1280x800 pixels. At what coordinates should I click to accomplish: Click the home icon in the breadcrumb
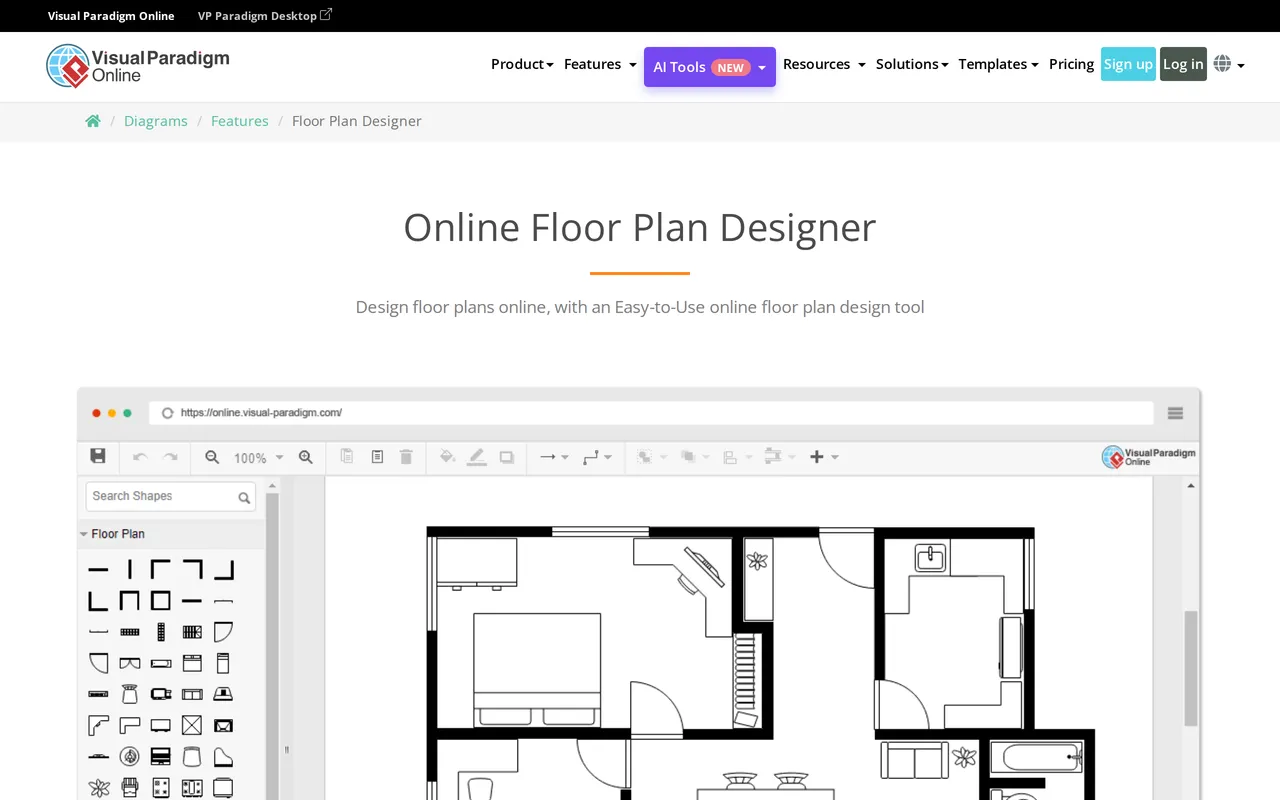click(x=93, y=121)
